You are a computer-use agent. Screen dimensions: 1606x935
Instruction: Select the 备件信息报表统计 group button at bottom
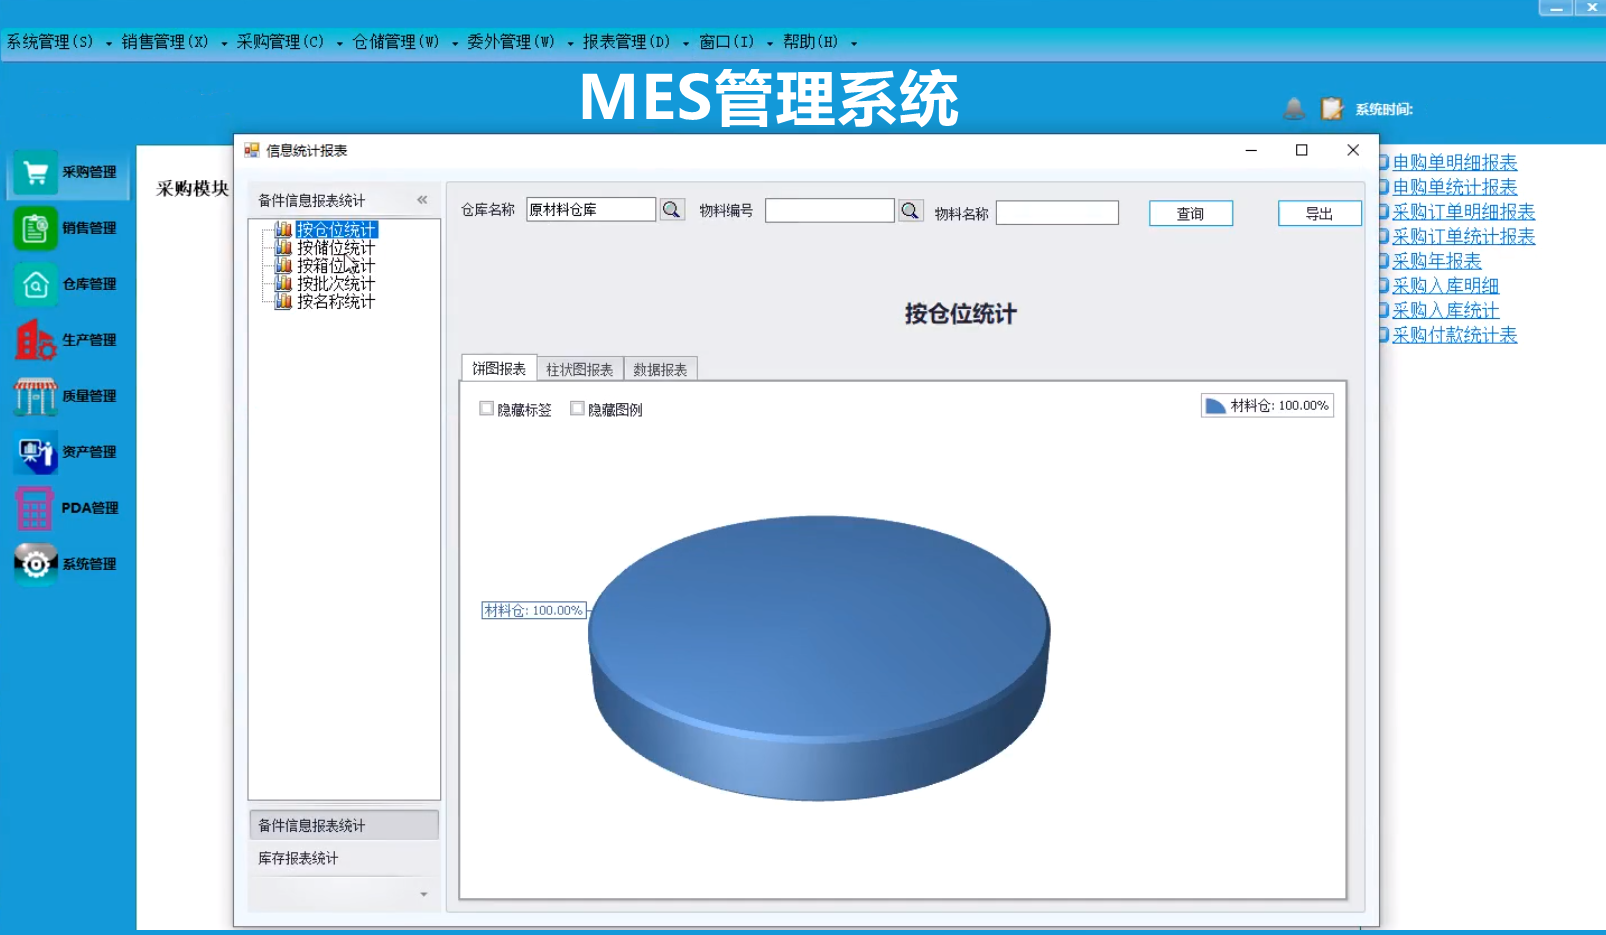point(344,825)
